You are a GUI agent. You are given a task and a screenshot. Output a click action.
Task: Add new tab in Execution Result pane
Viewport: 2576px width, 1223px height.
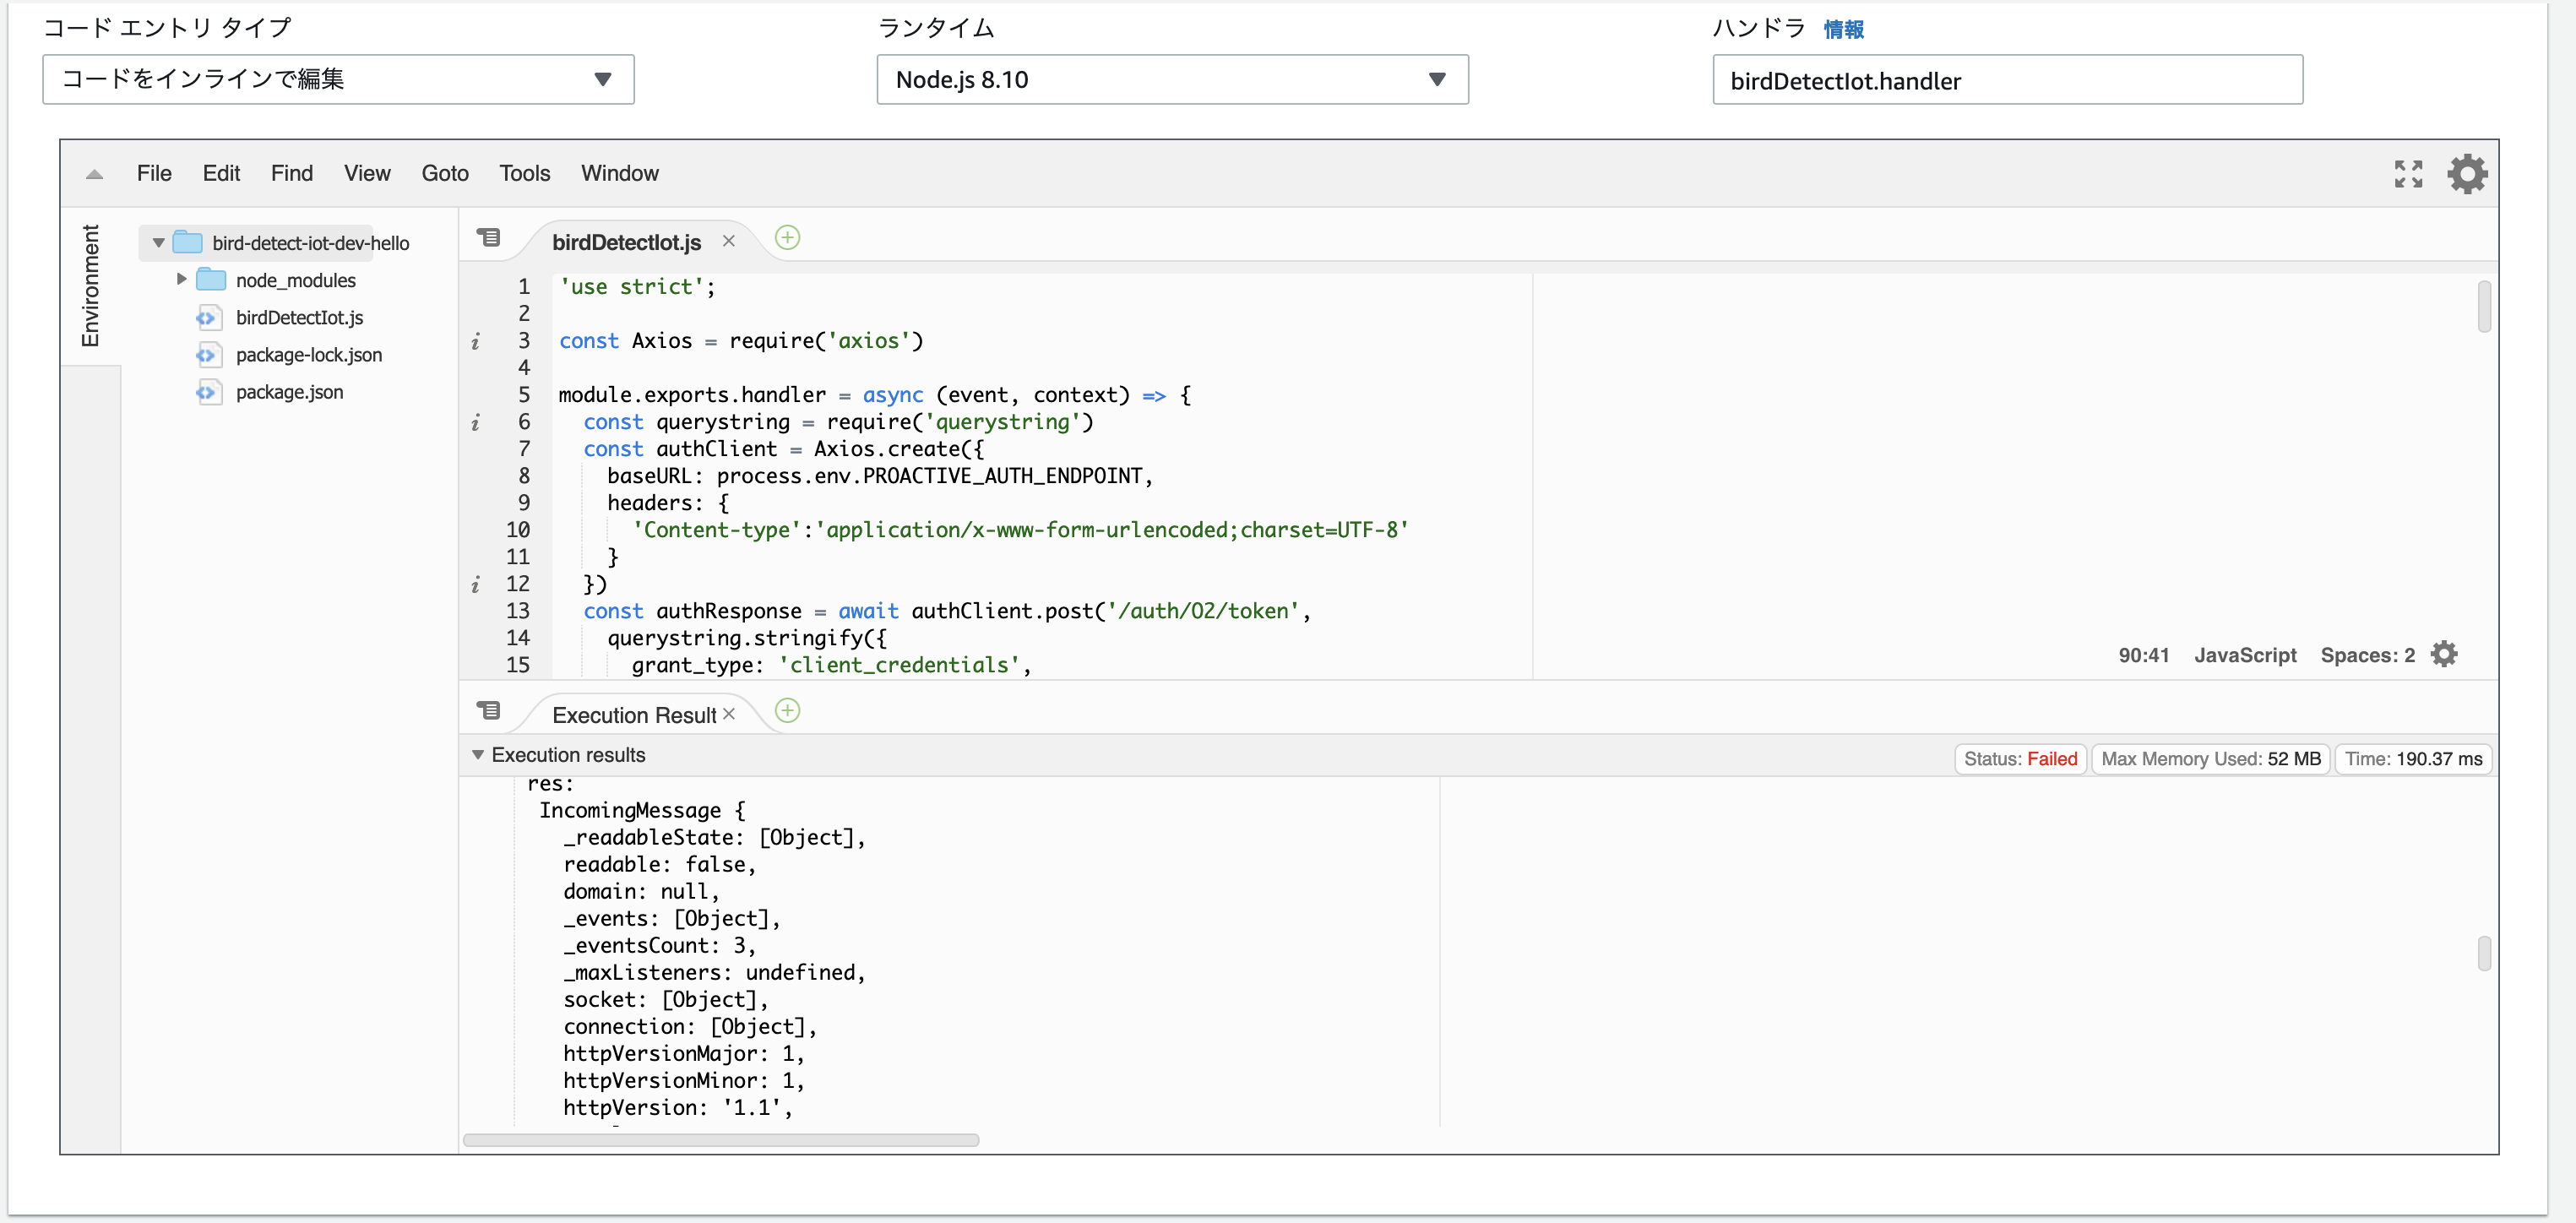click(x=787, y=711)
